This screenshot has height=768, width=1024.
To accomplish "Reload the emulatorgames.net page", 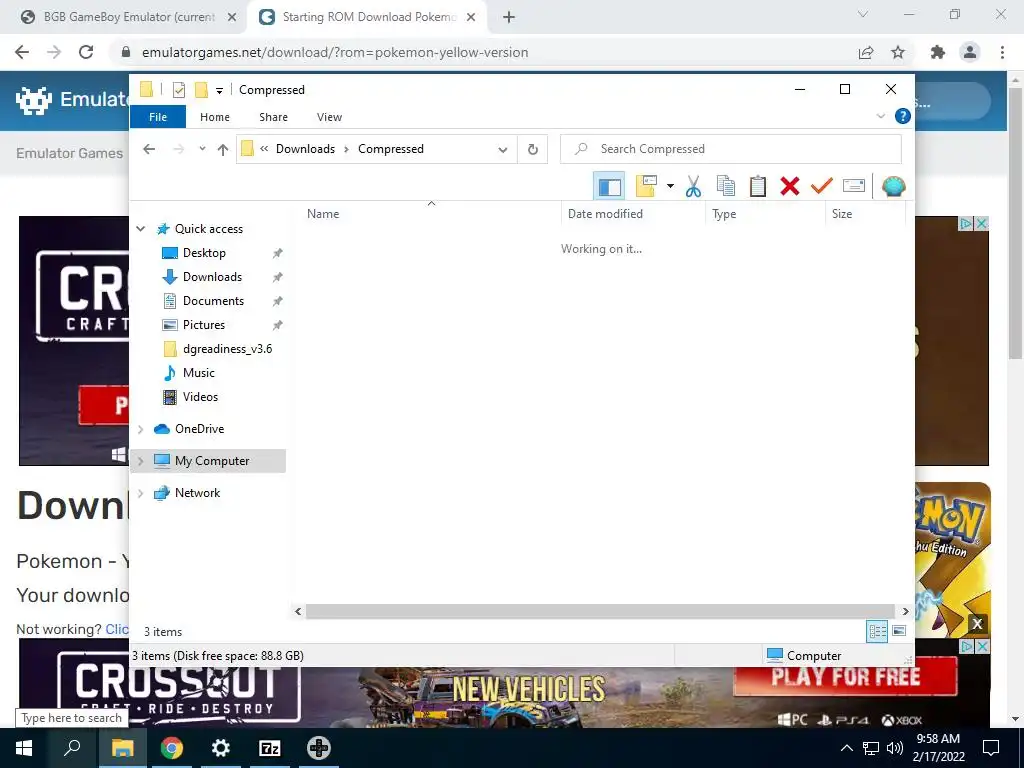I will [x=86, y=52].
